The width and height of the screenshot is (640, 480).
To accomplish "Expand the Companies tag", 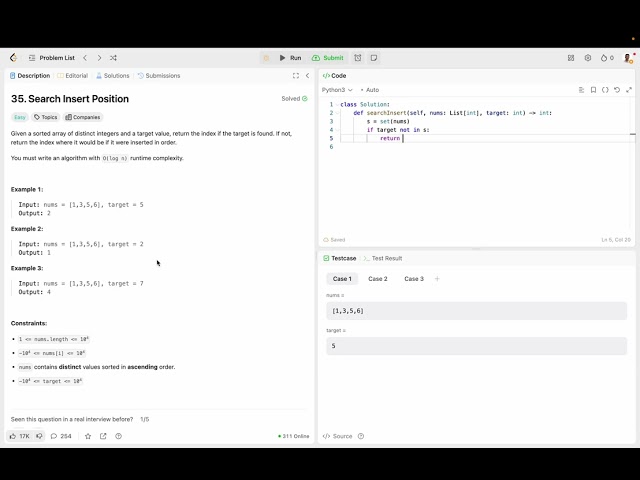I will (x=83, y=117).
